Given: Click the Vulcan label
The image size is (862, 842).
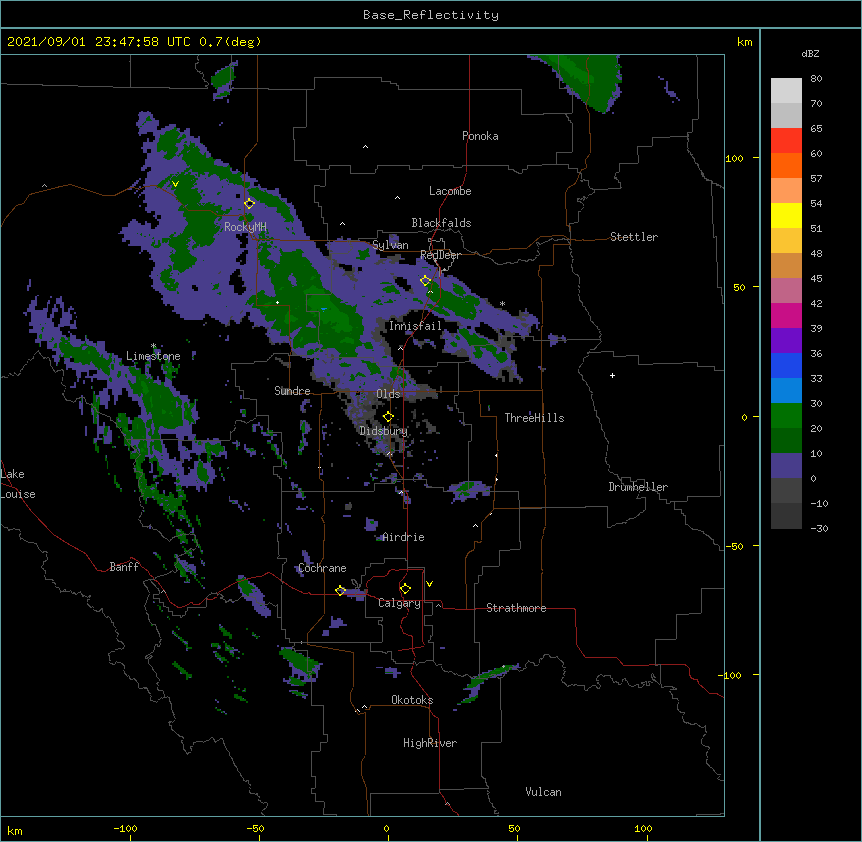Looking at the screenshot, I should pos(543,792).
